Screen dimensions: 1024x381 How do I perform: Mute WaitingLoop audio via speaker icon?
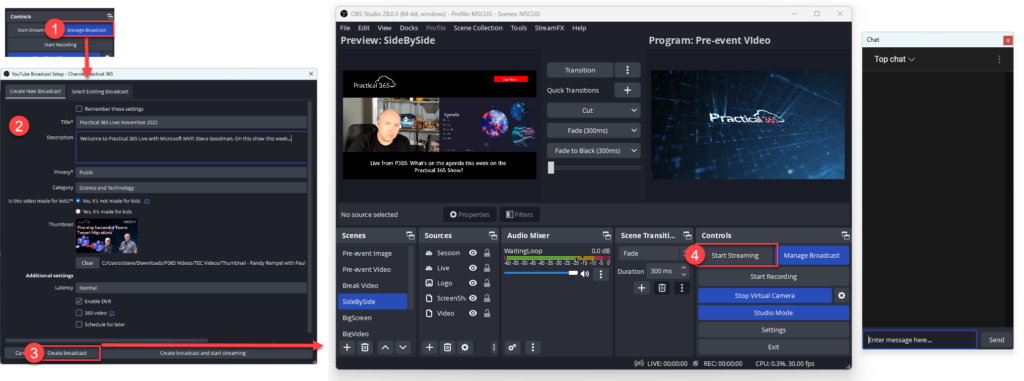click(585, 274)
